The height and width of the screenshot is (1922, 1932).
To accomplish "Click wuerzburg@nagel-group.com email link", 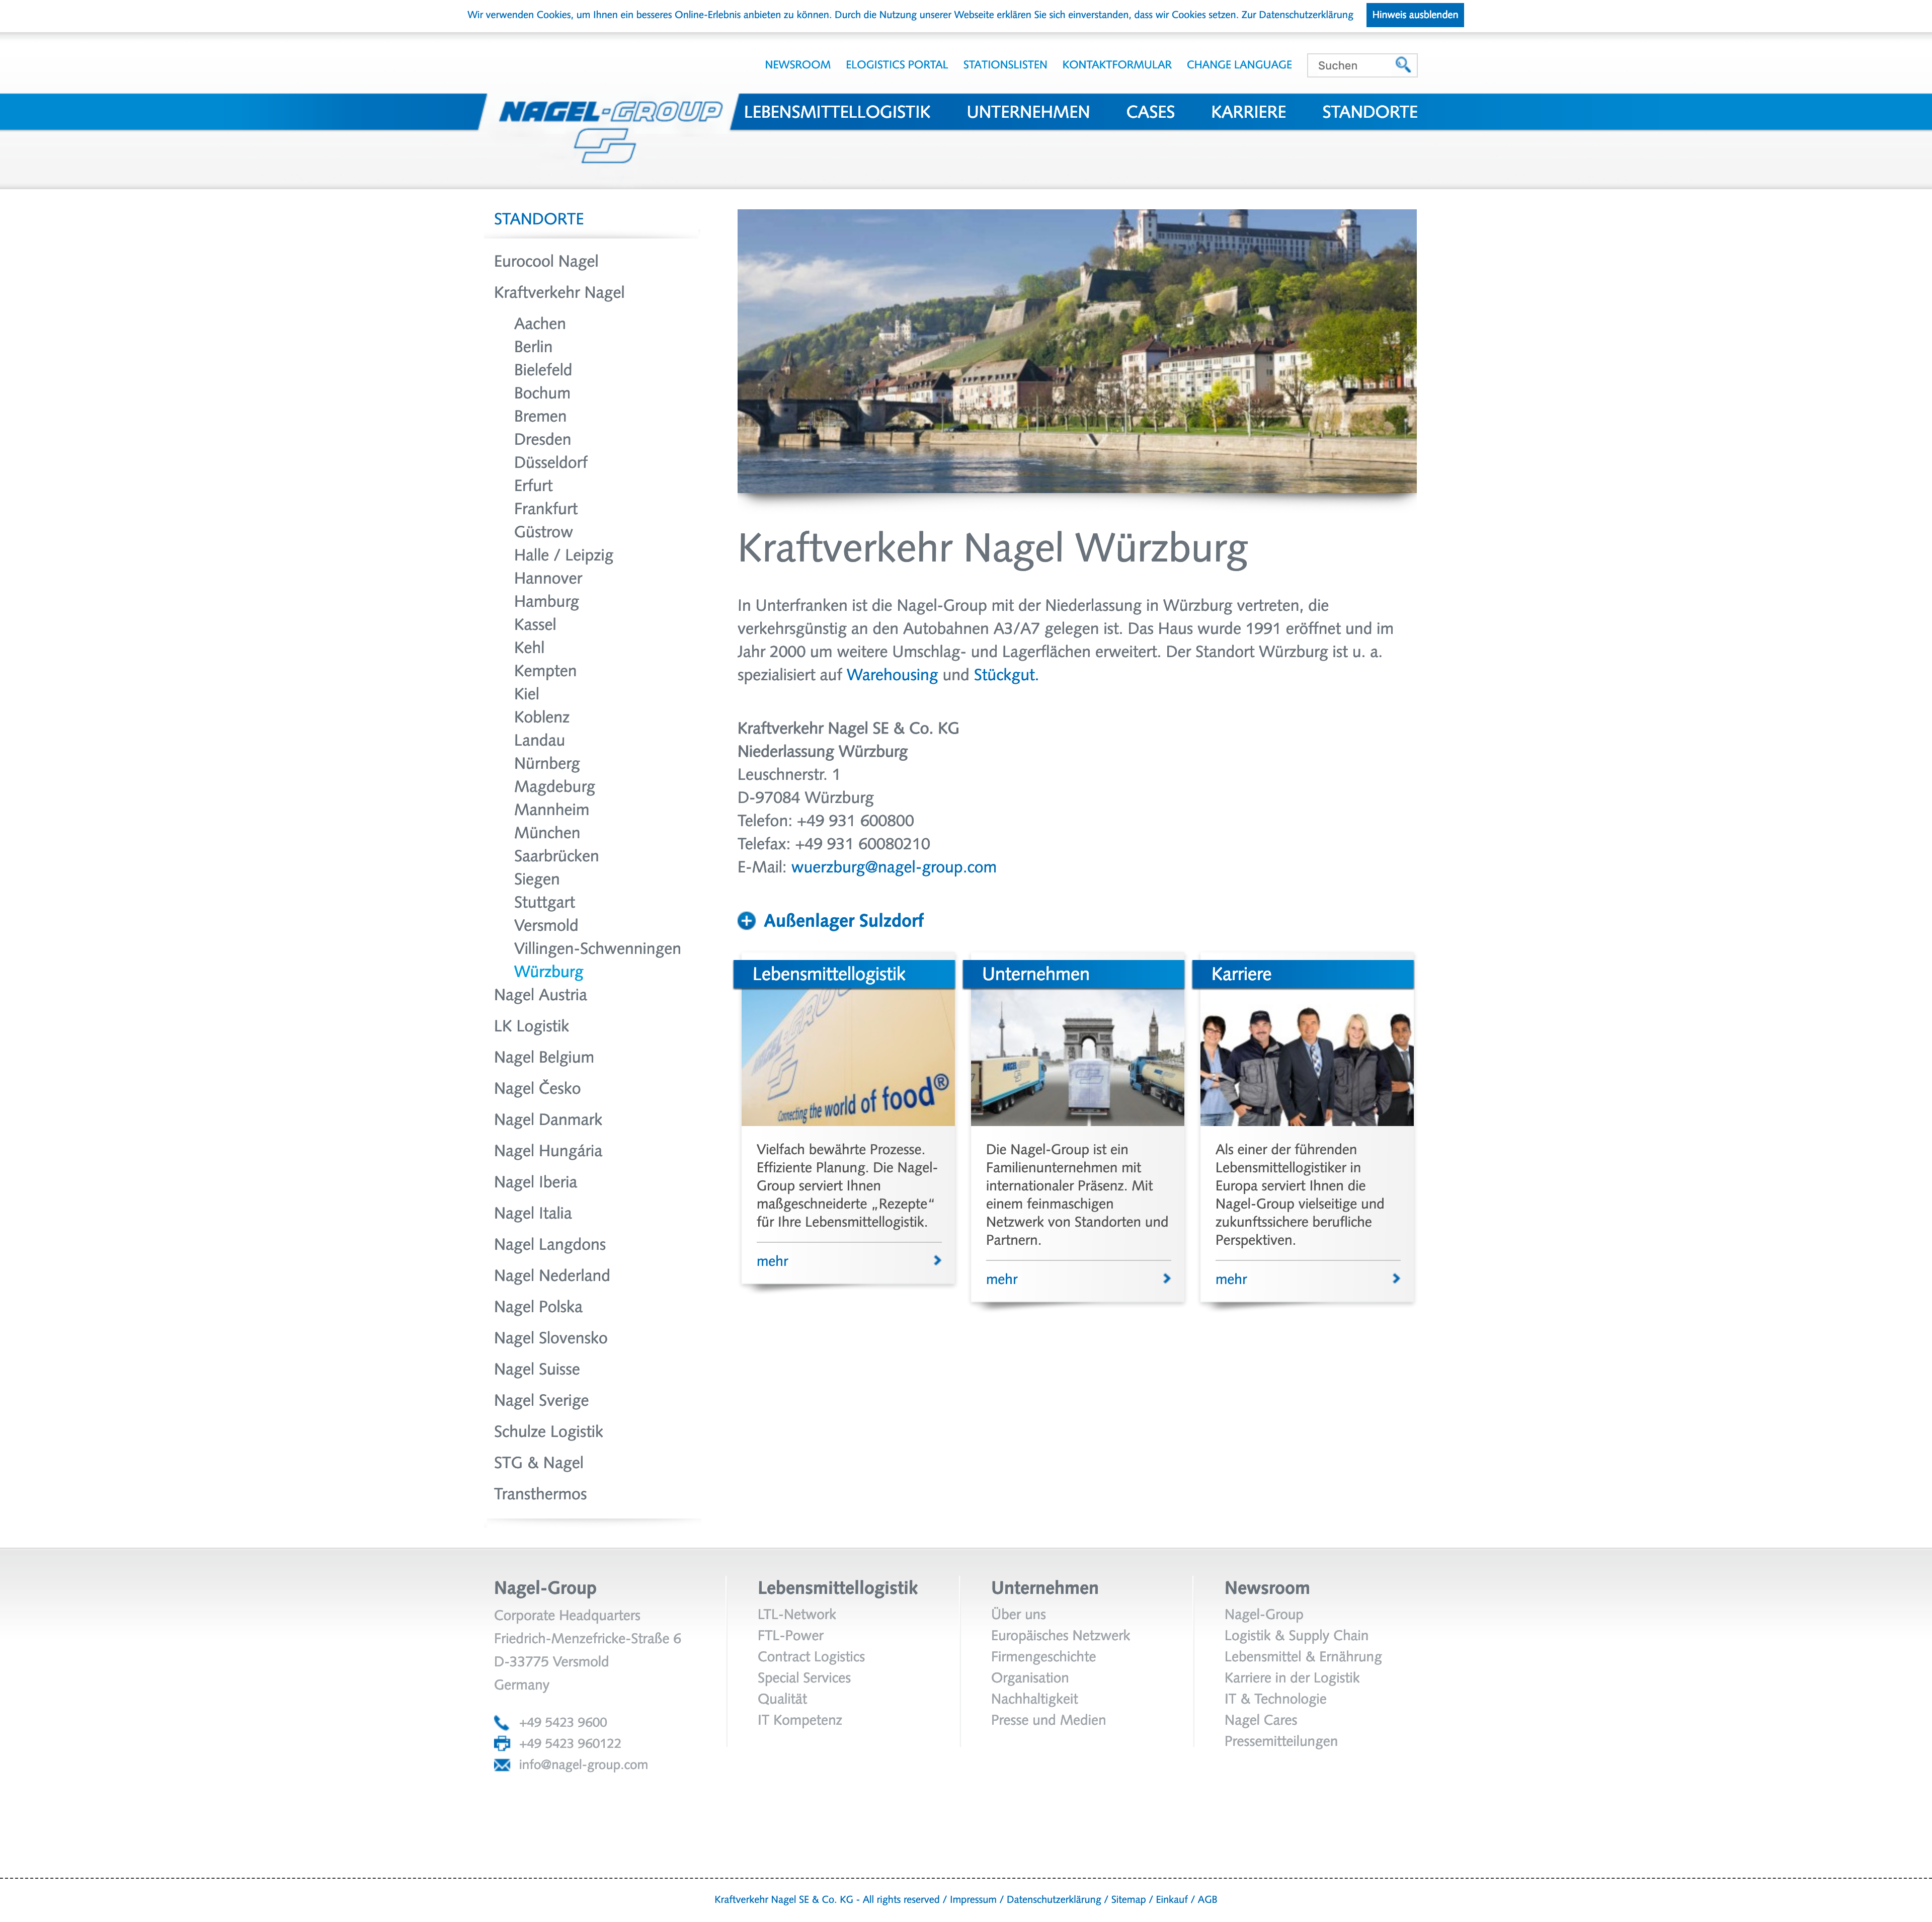I will pos(893,867).
